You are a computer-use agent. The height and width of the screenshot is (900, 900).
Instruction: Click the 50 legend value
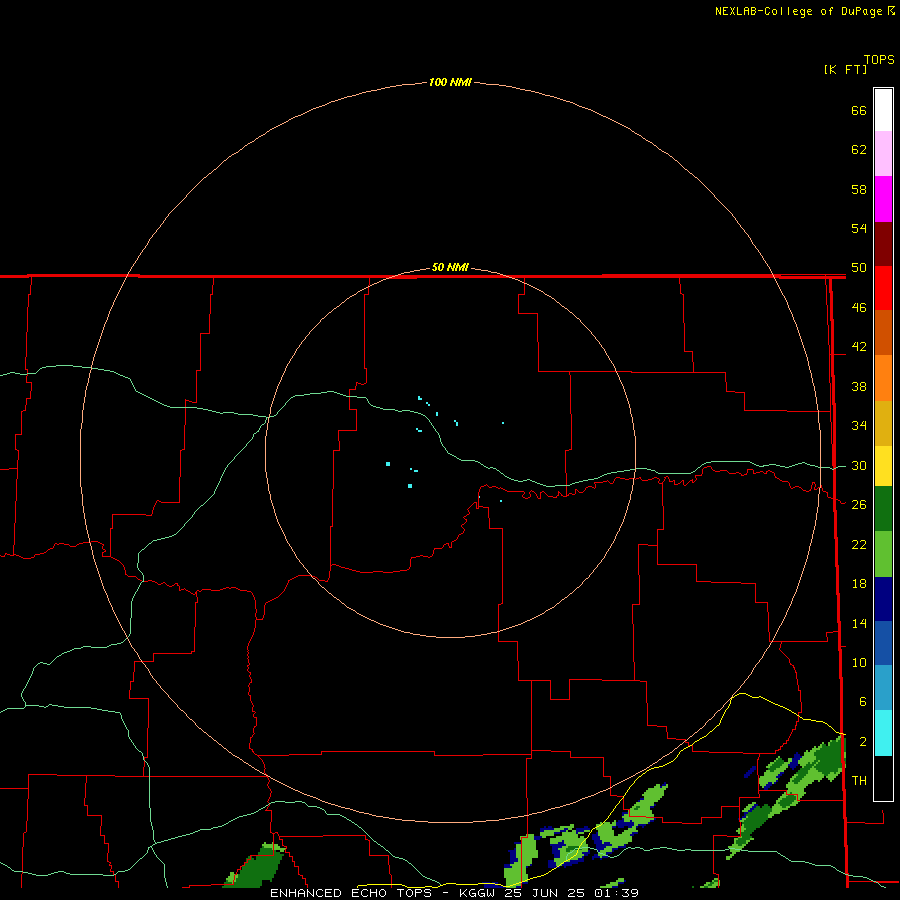coord(859,268)
